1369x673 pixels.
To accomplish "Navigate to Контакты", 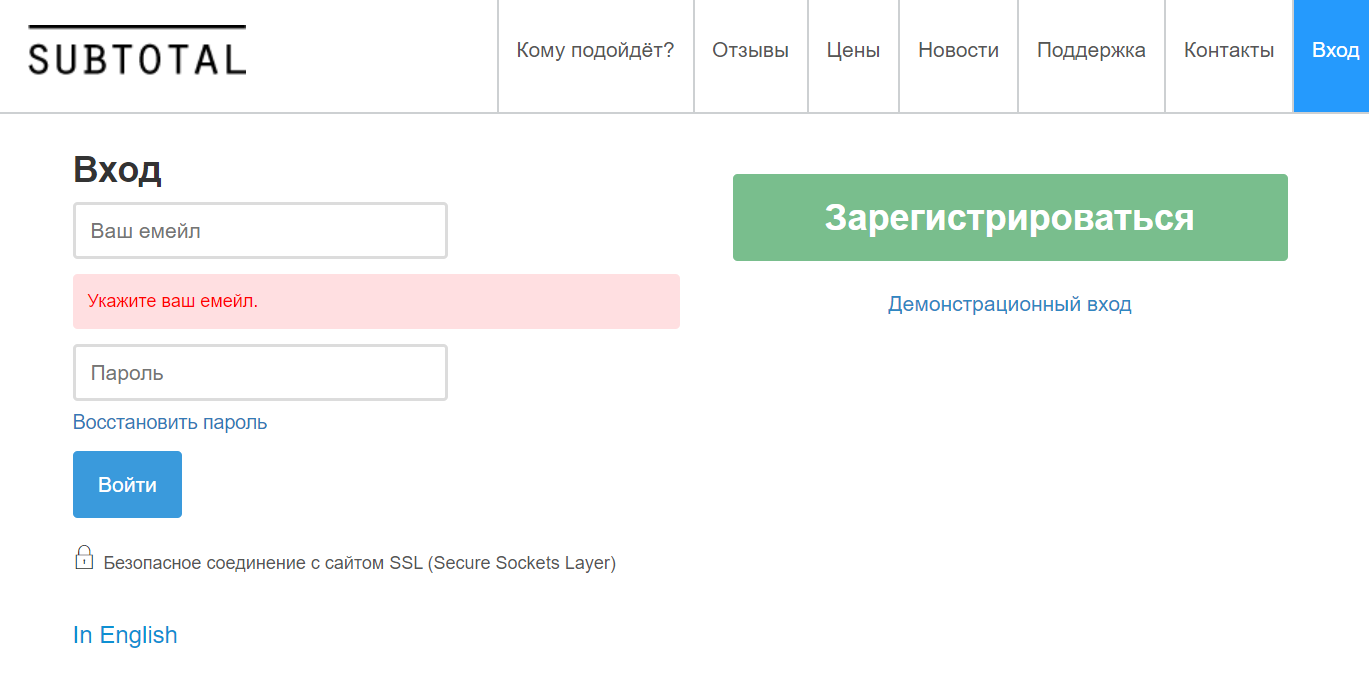I will click(x=1229, y=50).
